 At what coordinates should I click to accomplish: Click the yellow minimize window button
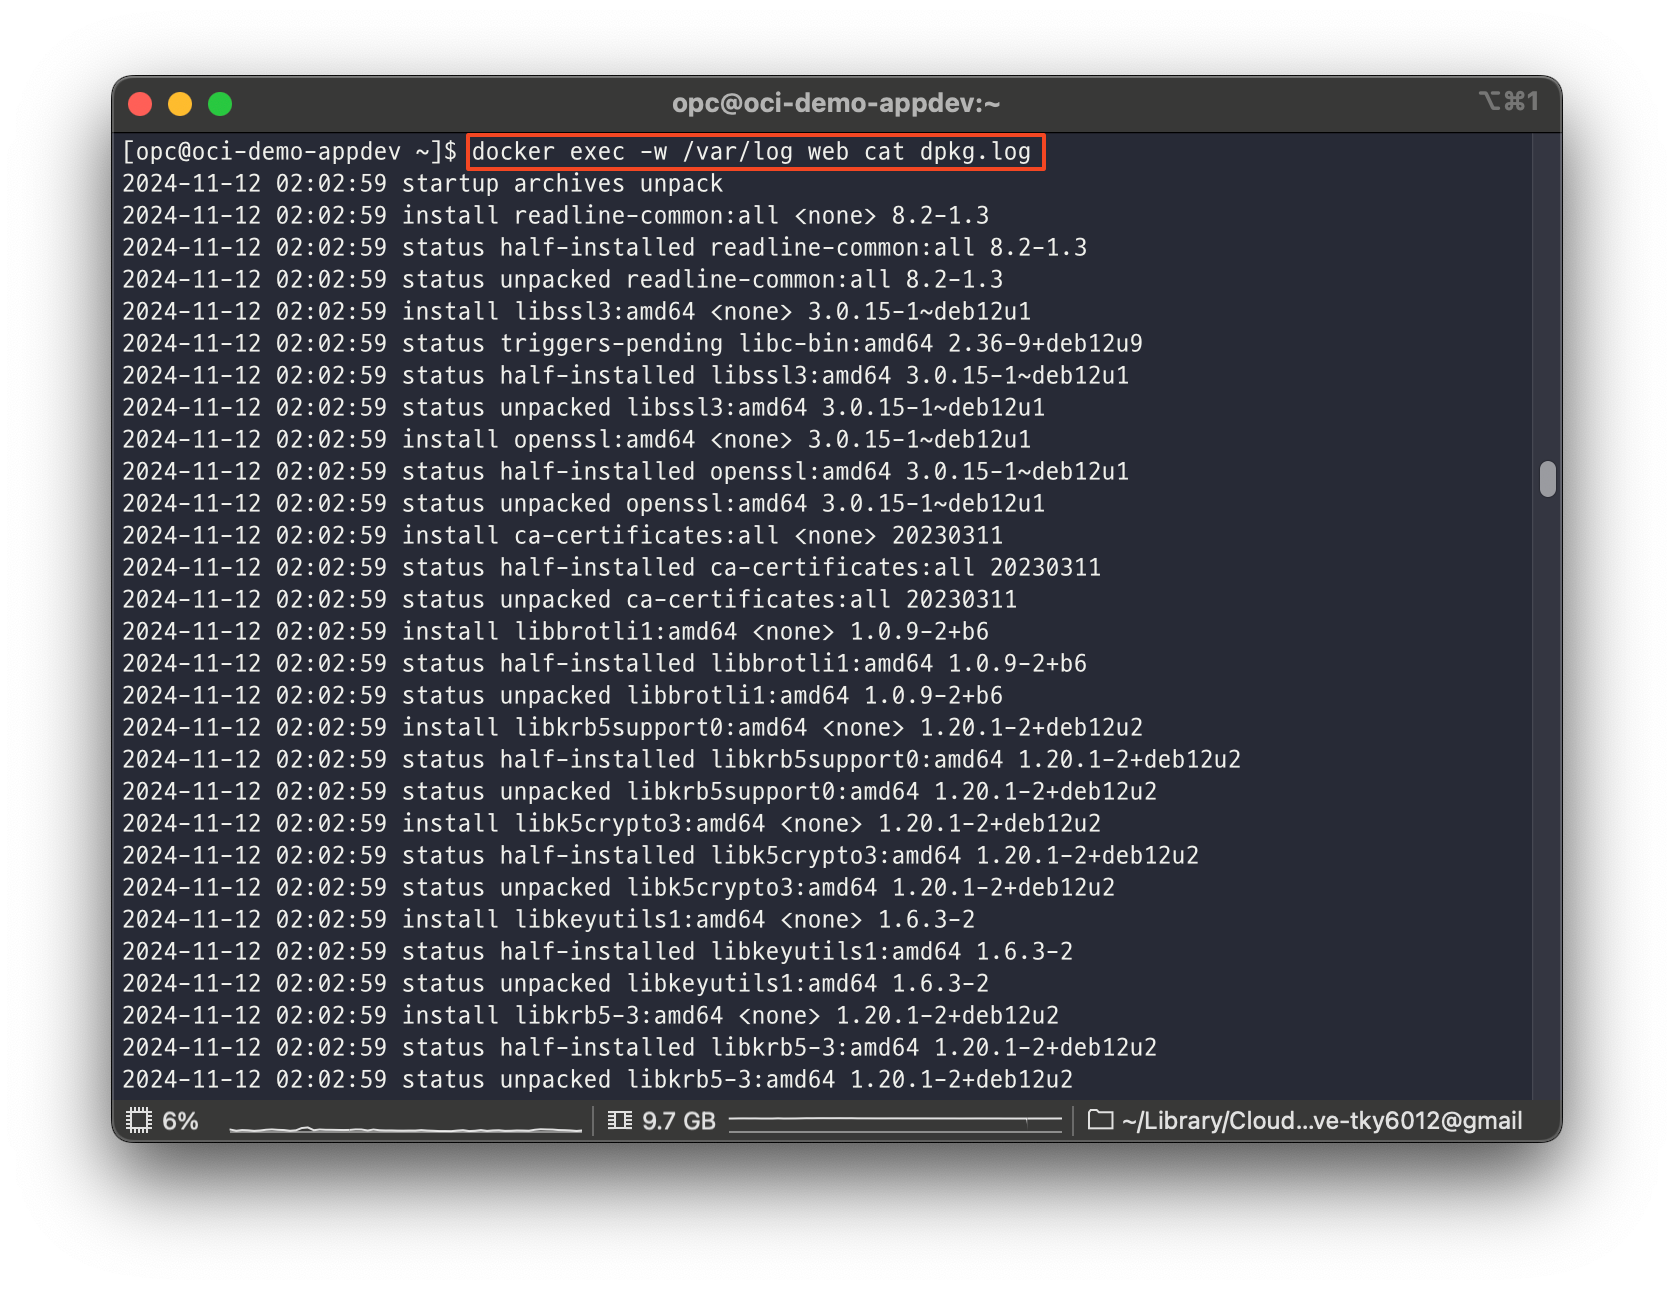(180, 104)
